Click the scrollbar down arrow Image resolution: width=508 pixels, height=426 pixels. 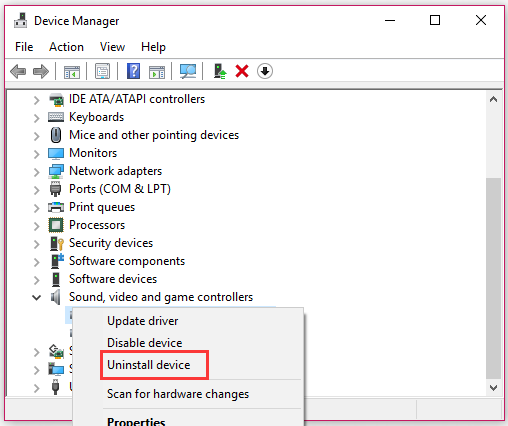tap(494, 388)
